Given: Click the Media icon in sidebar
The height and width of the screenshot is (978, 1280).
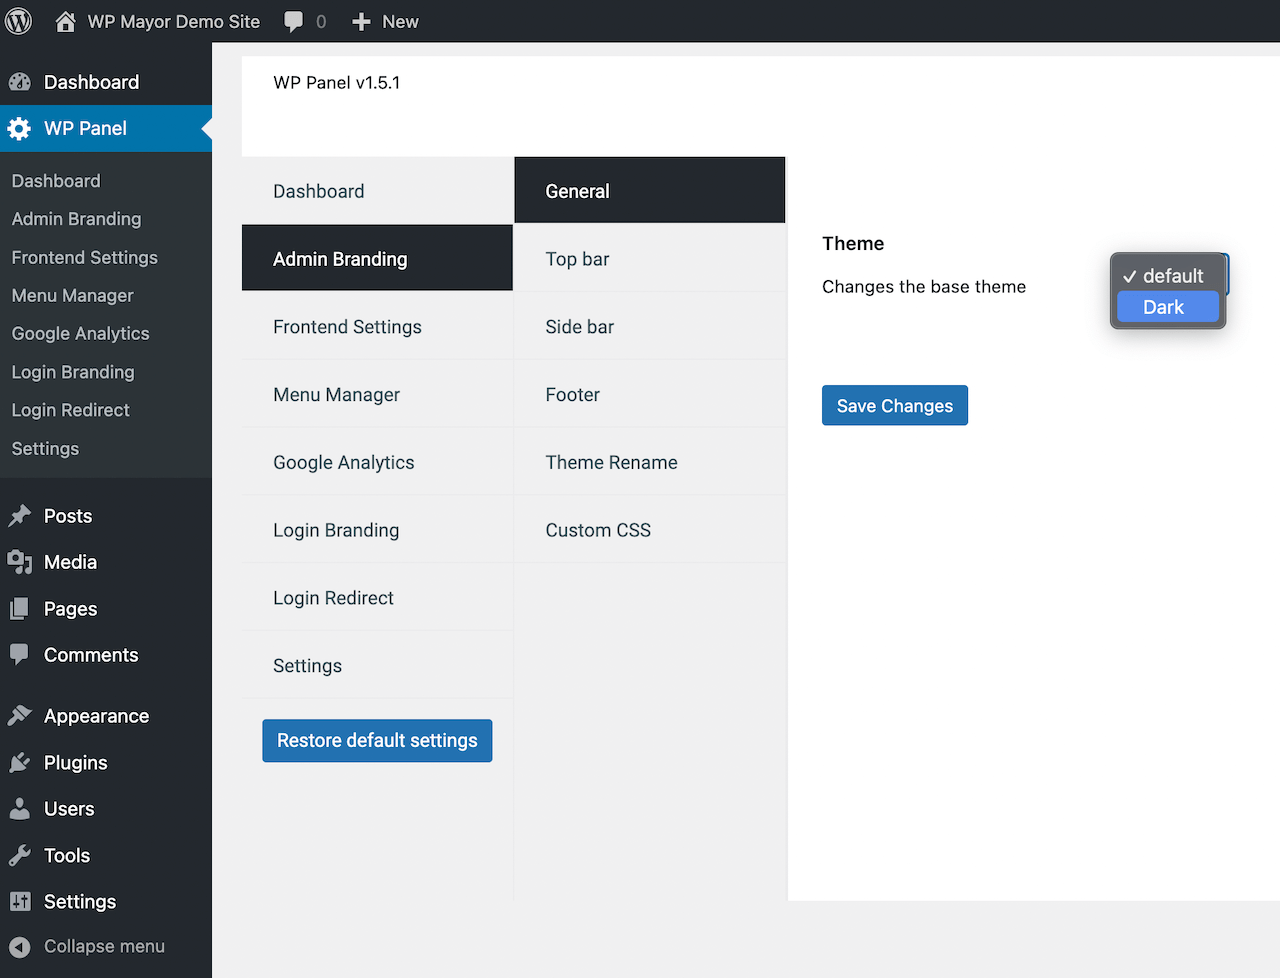Looking at the screenshot, I should coord(19,562).
